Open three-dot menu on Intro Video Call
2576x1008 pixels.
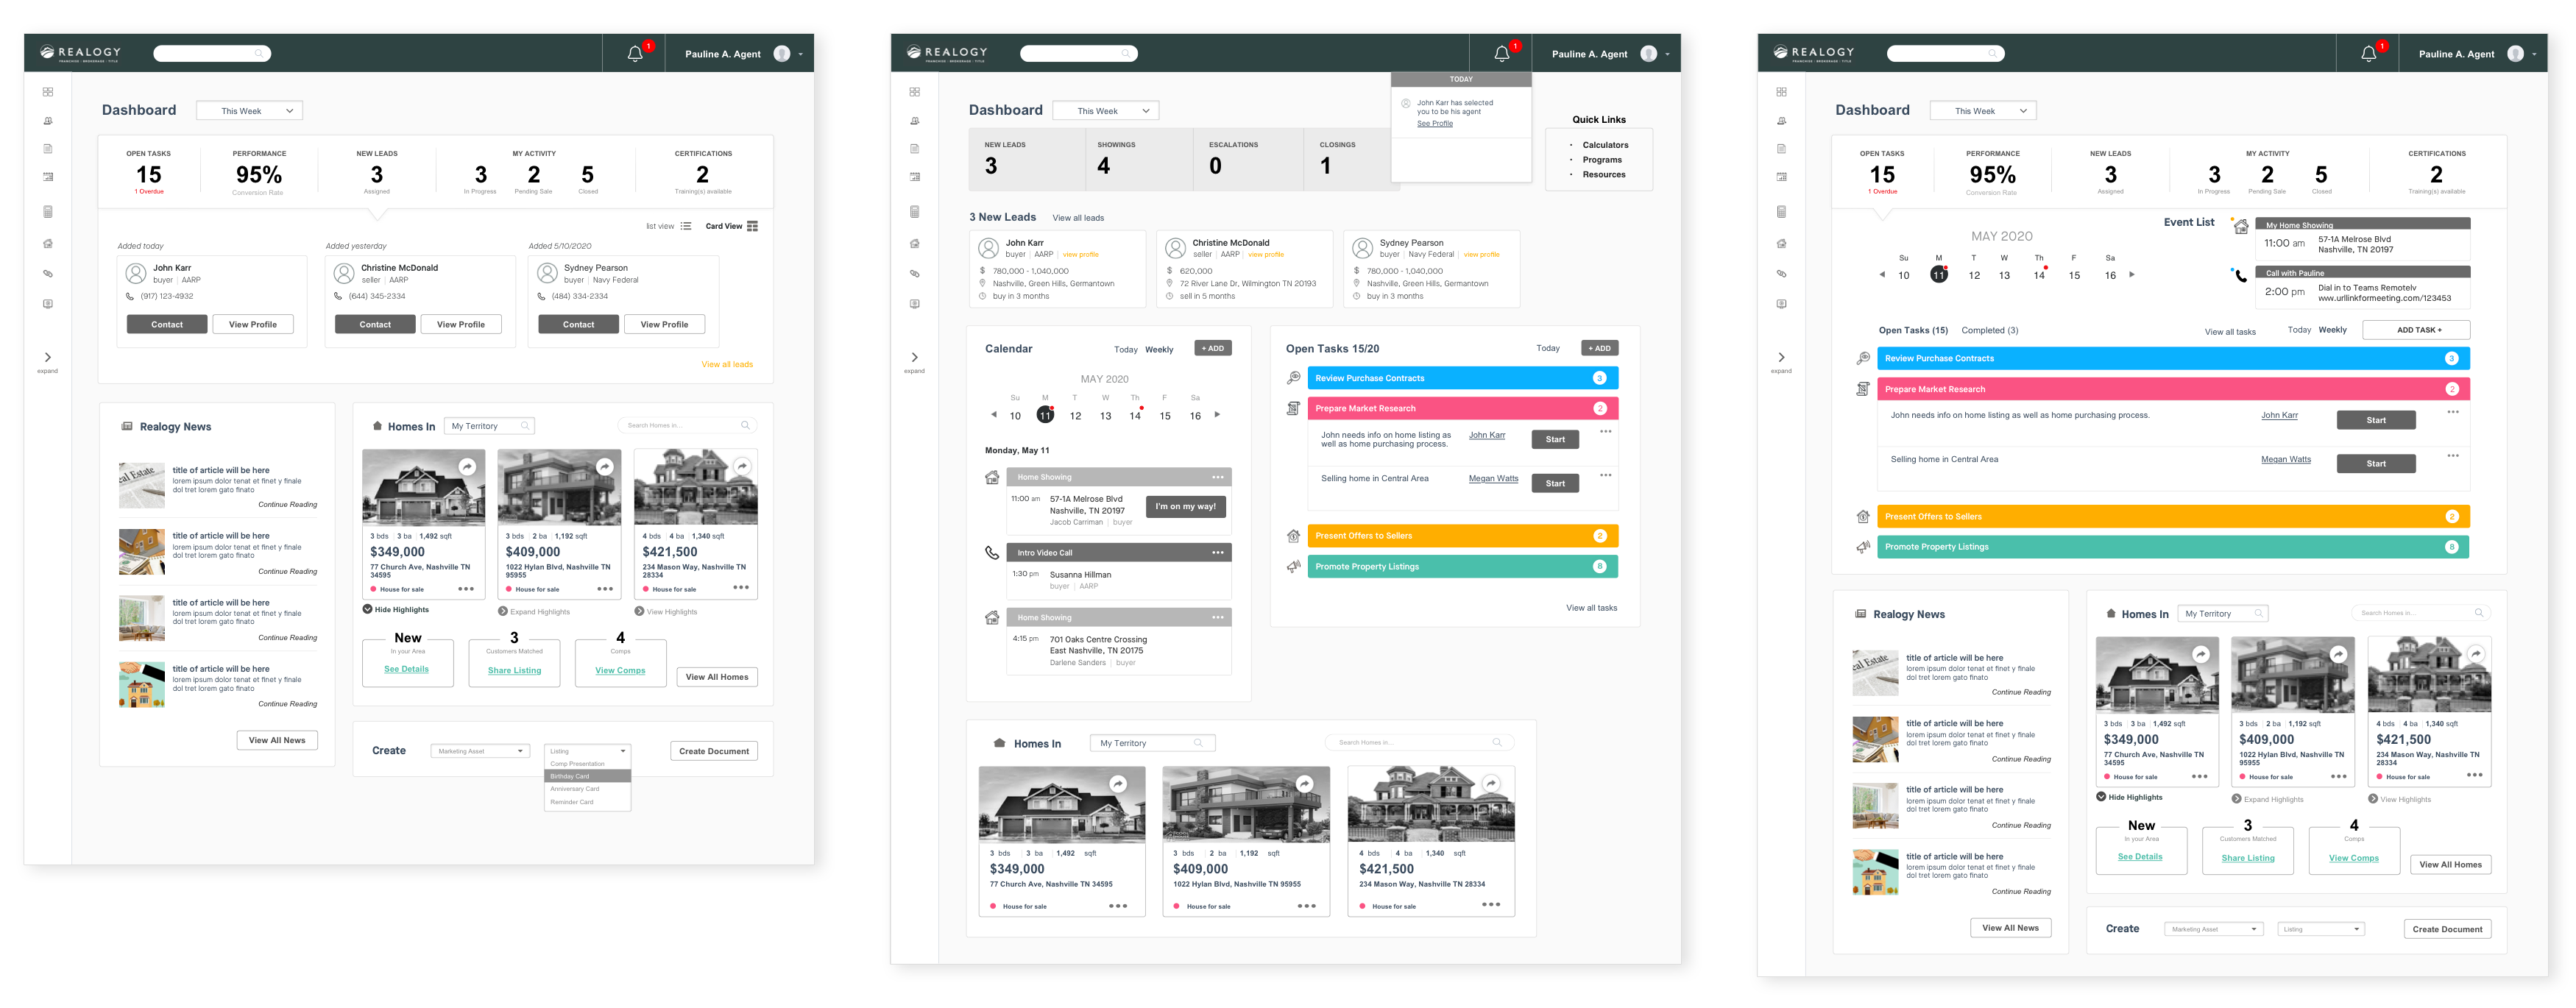click(x=1217, y=553)
